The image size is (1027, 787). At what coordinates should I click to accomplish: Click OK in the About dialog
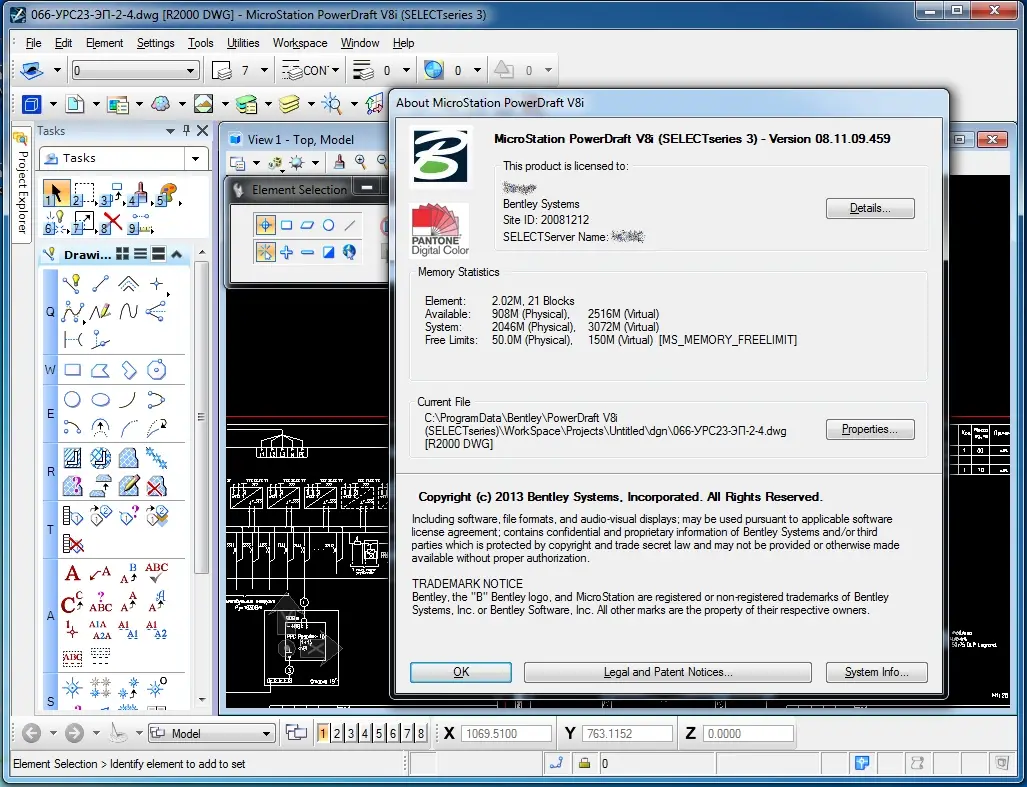(x=461, y=672)
